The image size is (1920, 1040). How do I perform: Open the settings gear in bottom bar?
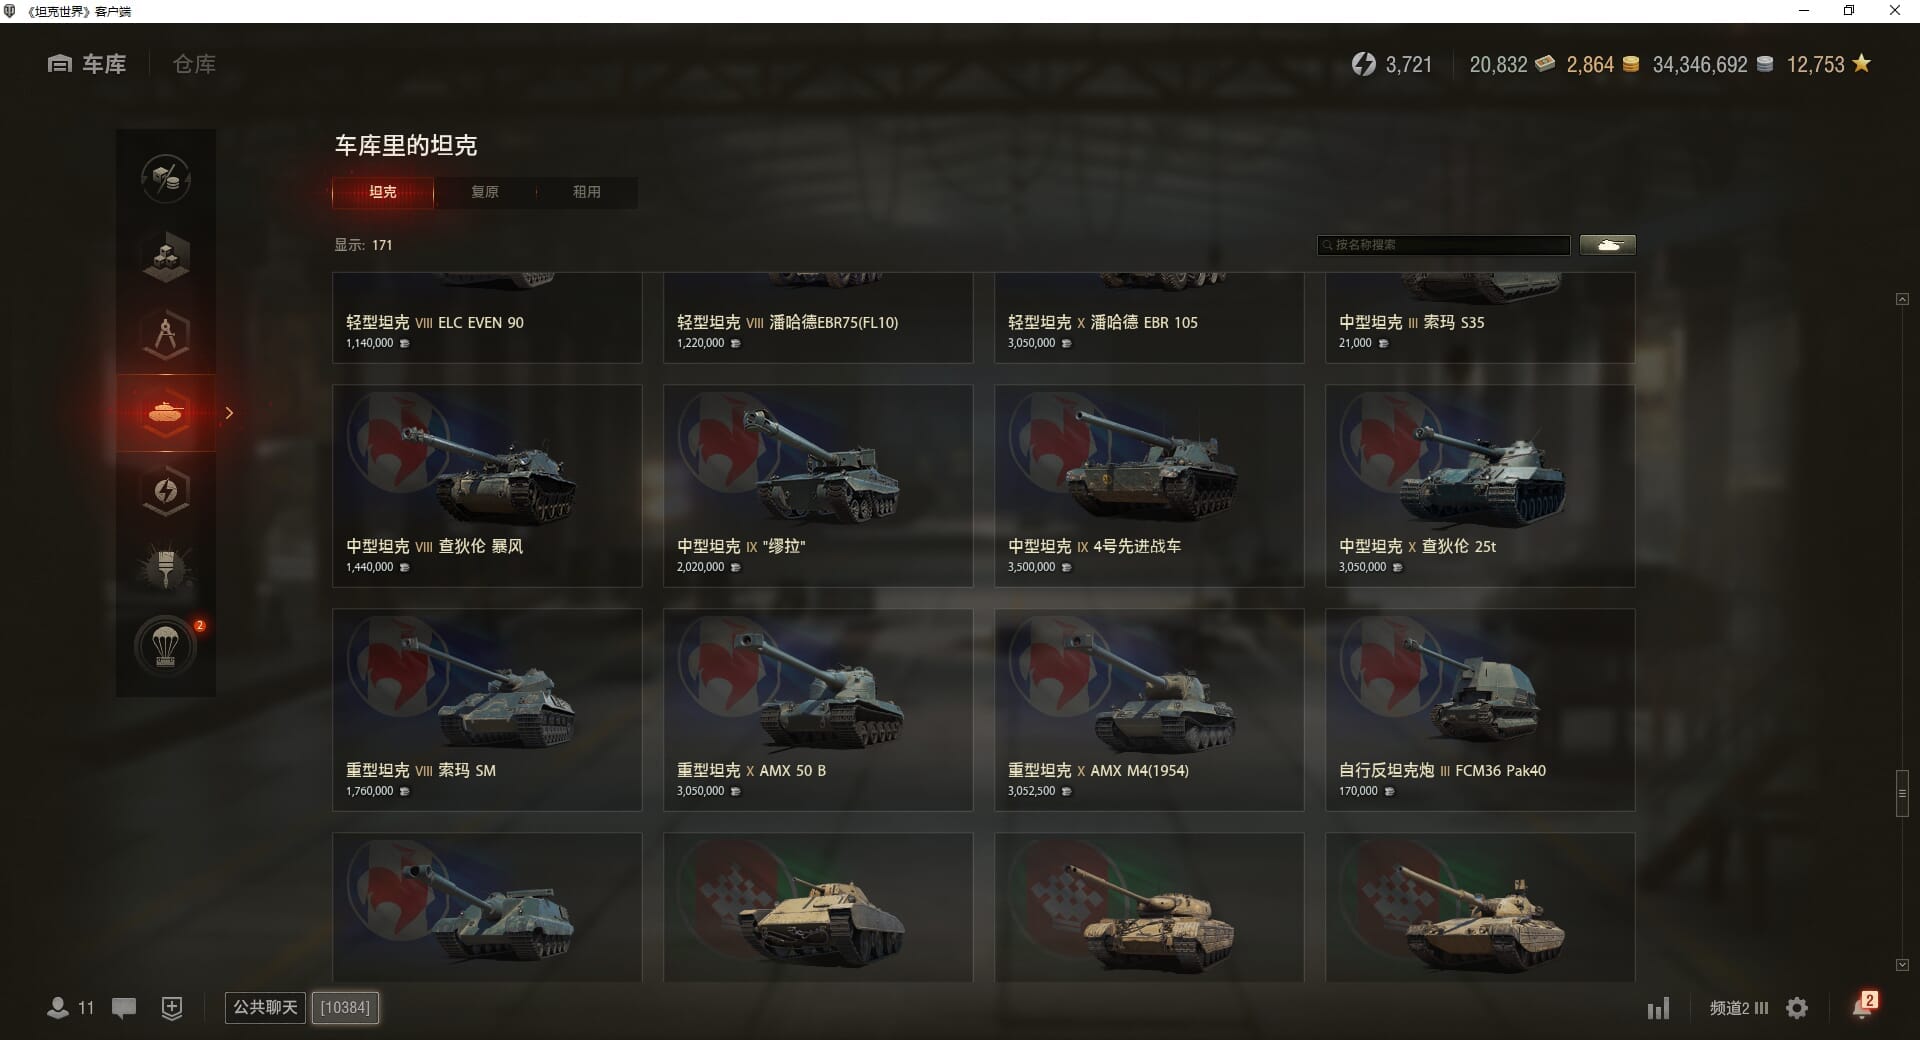[x=1797, y=1008]
